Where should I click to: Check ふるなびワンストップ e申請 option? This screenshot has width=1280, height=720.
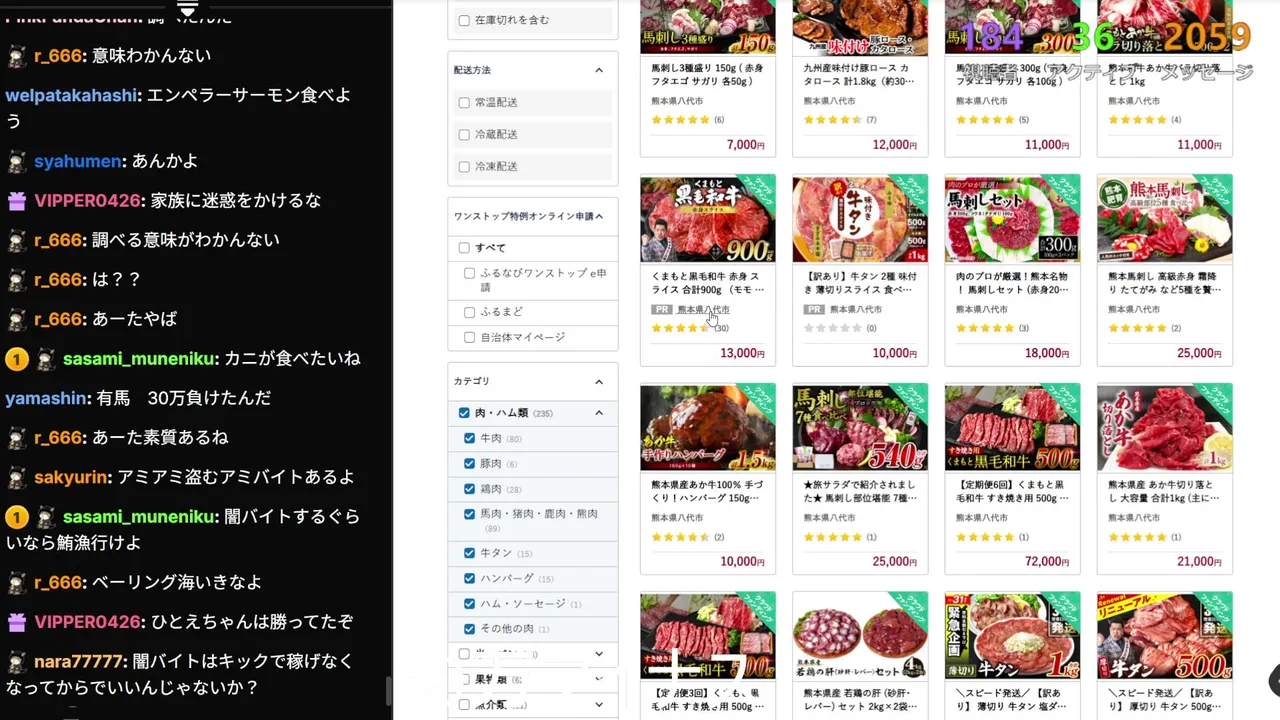coord(470,274)
